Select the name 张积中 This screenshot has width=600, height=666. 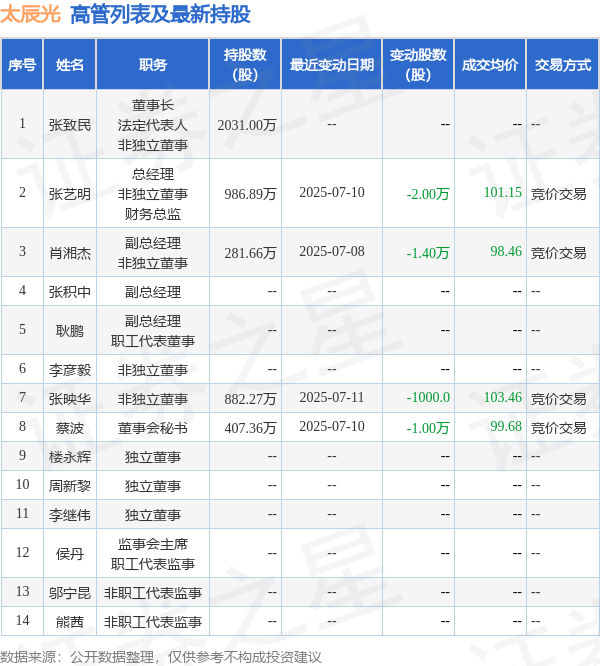pos(70,292)
